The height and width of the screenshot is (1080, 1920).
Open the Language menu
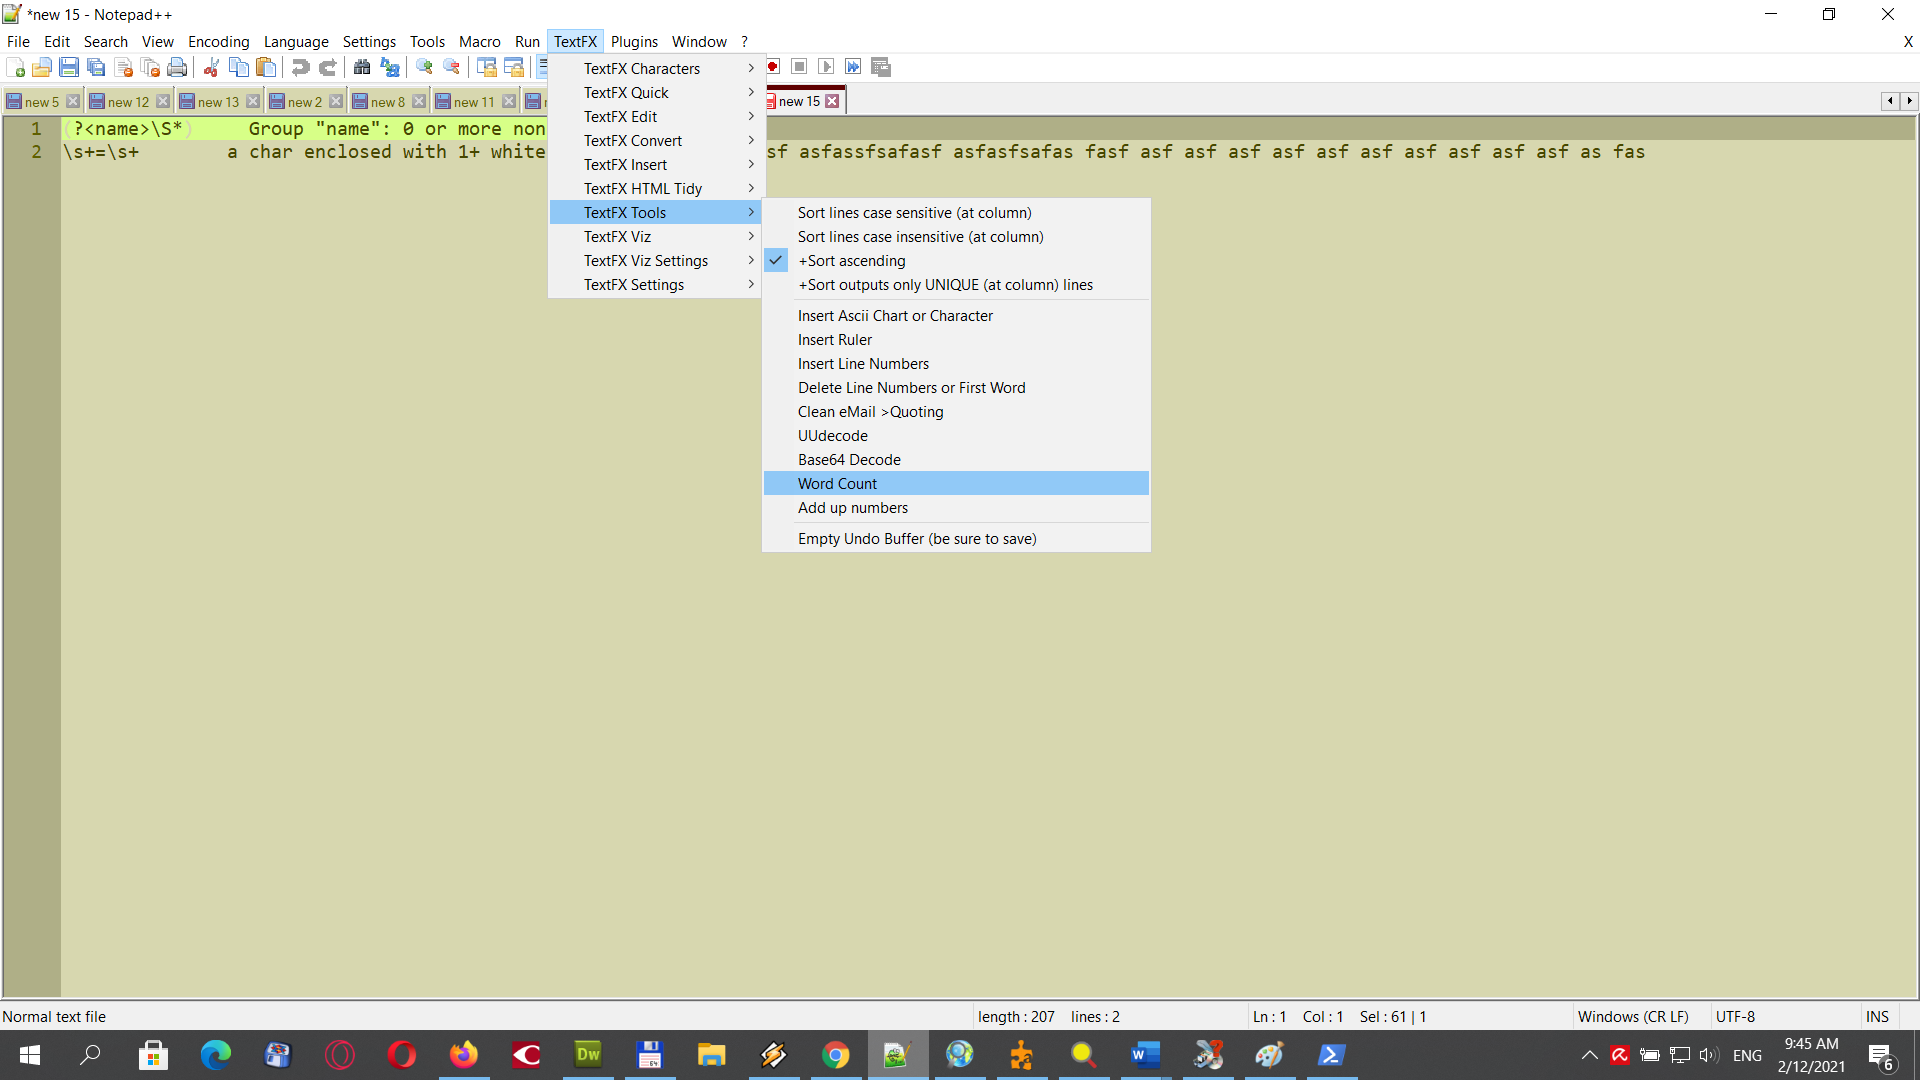coord(296,42)
